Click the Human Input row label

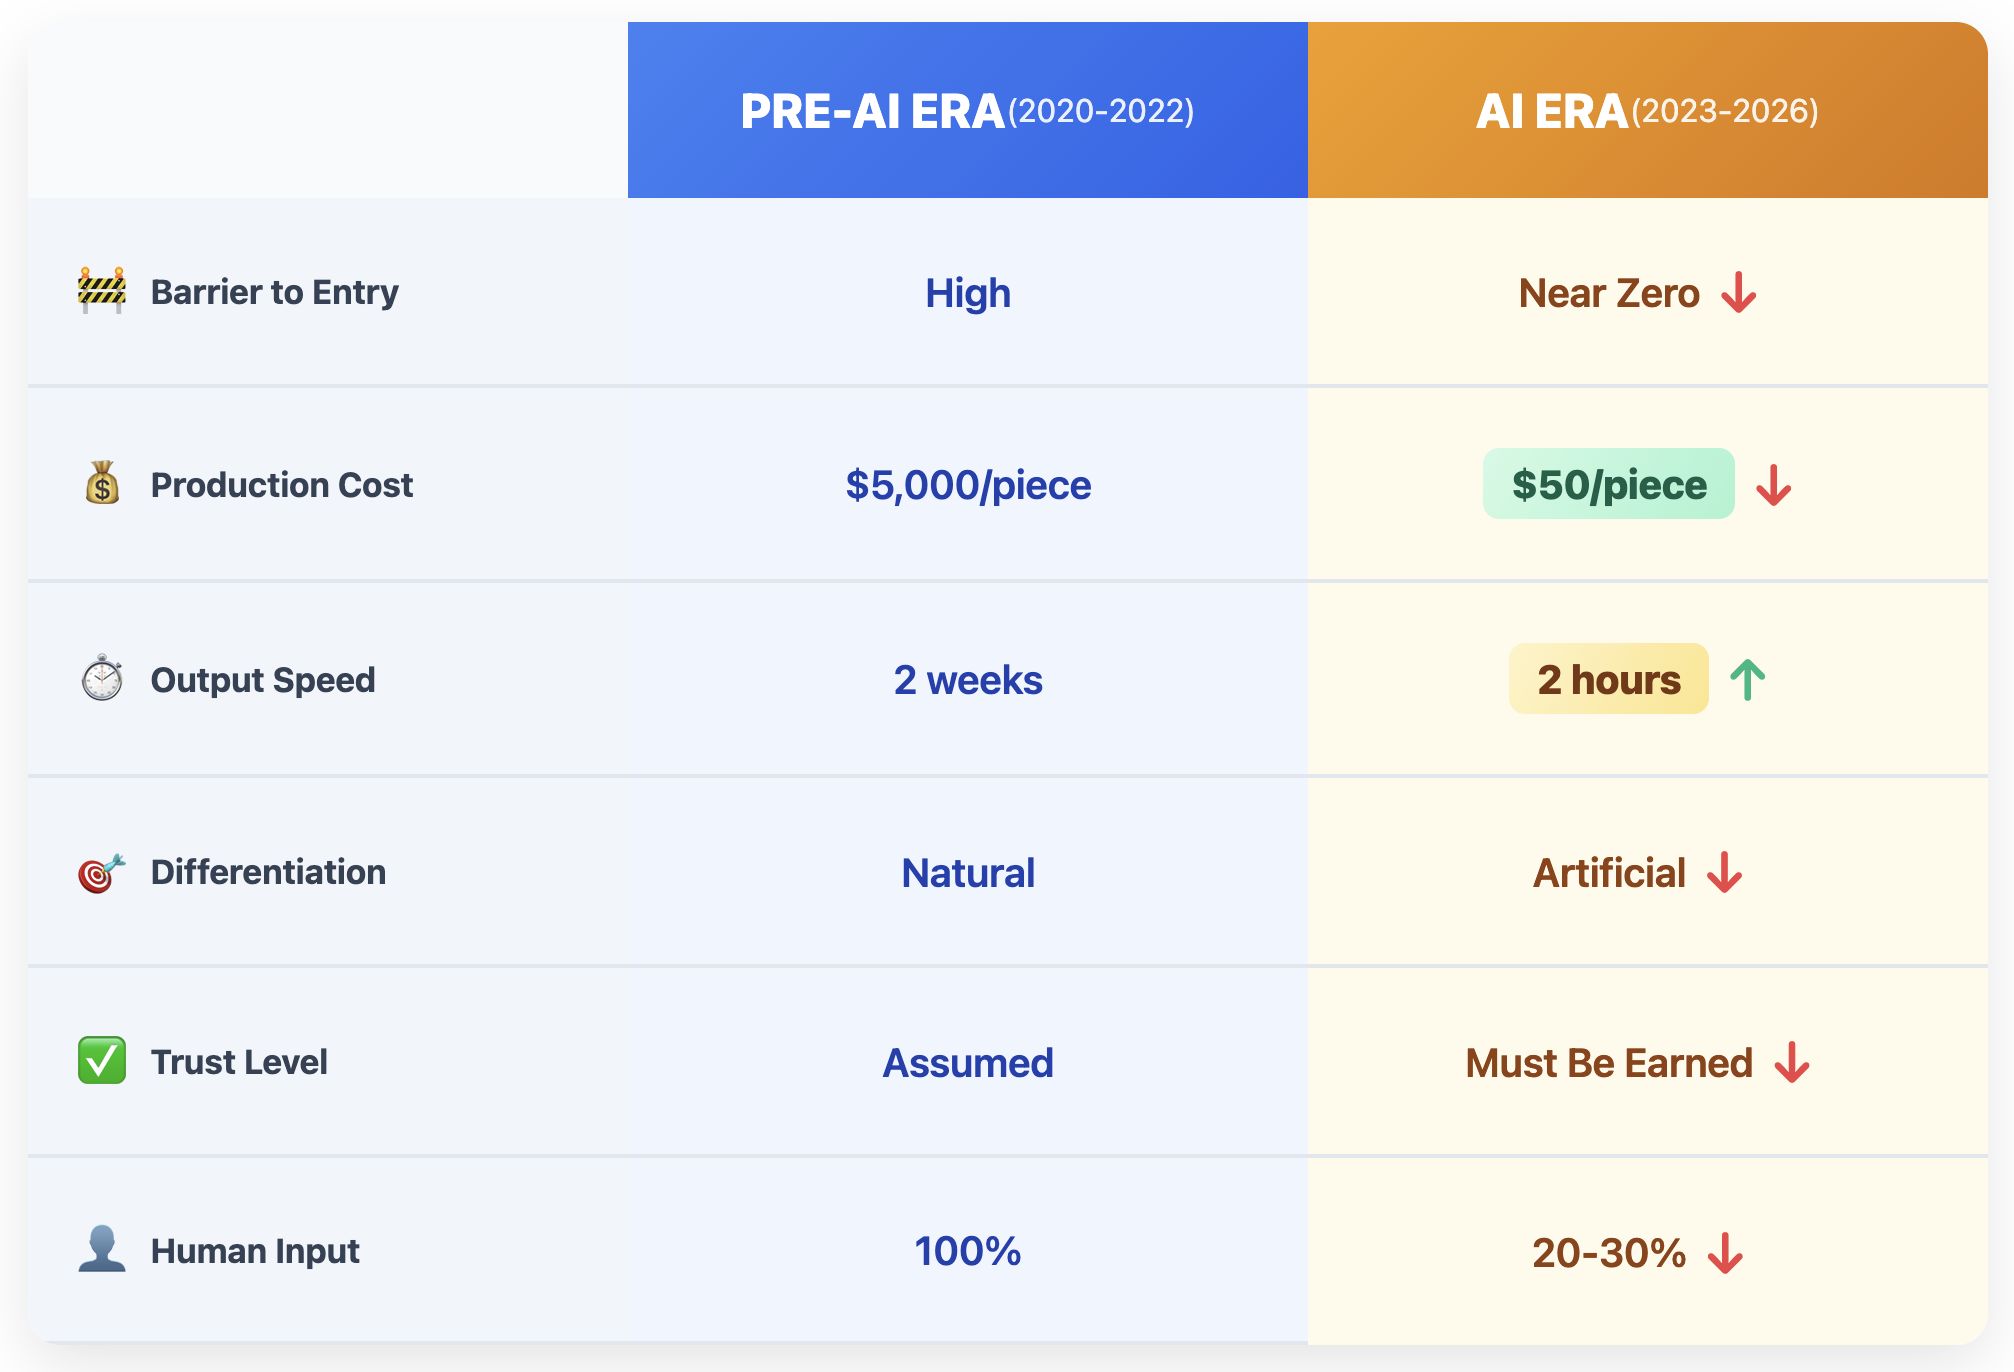tap(255, 1251)
